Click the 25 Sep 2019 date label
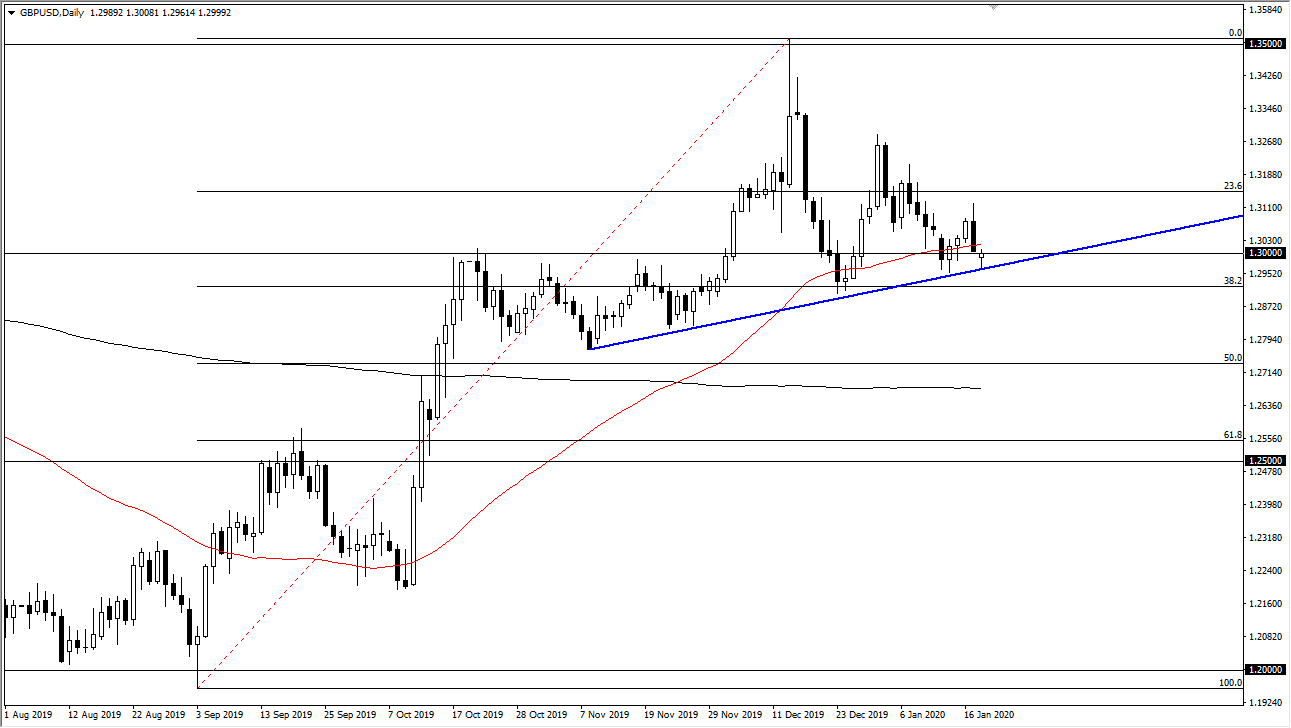 pyautogui.click(x=353, y=715)
